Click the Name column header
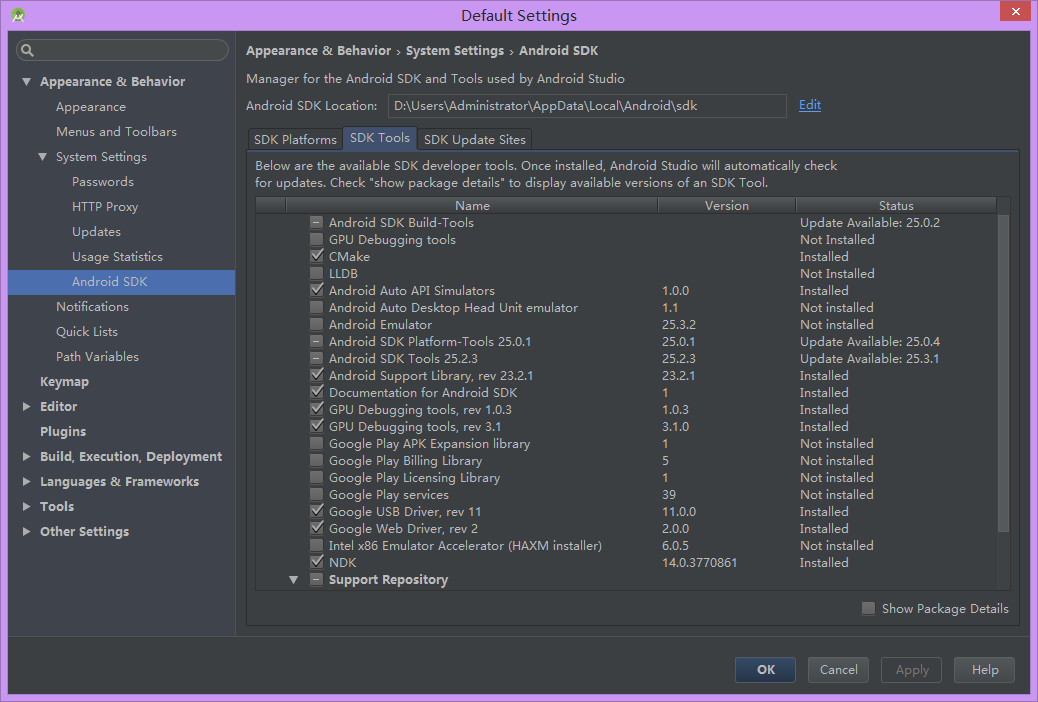This screenshot has height=702, width=1038. tap(472, 205)
